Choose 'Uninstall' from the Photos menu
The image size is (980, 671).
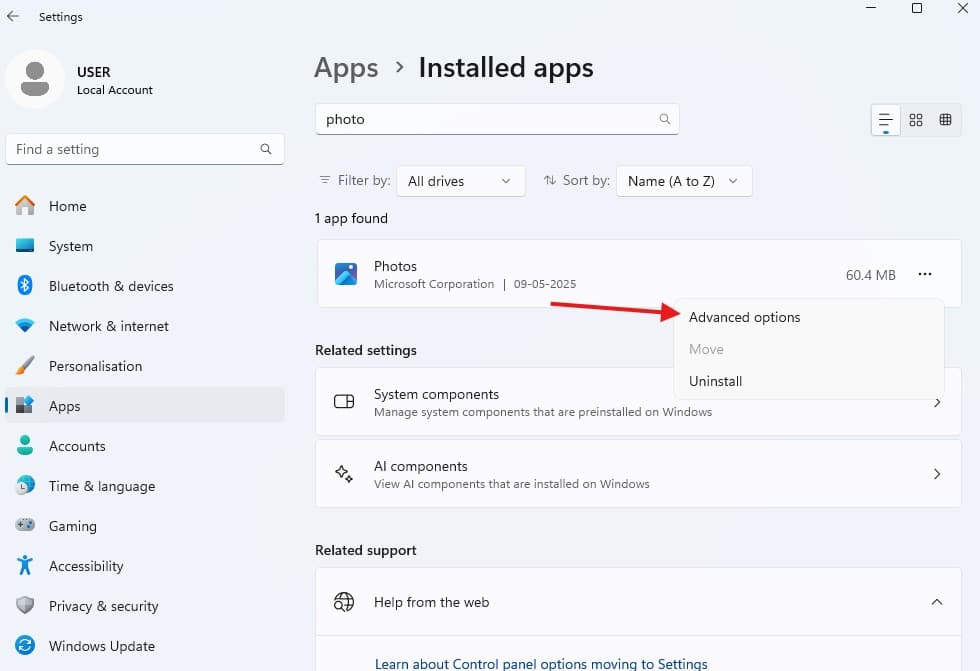715,381
